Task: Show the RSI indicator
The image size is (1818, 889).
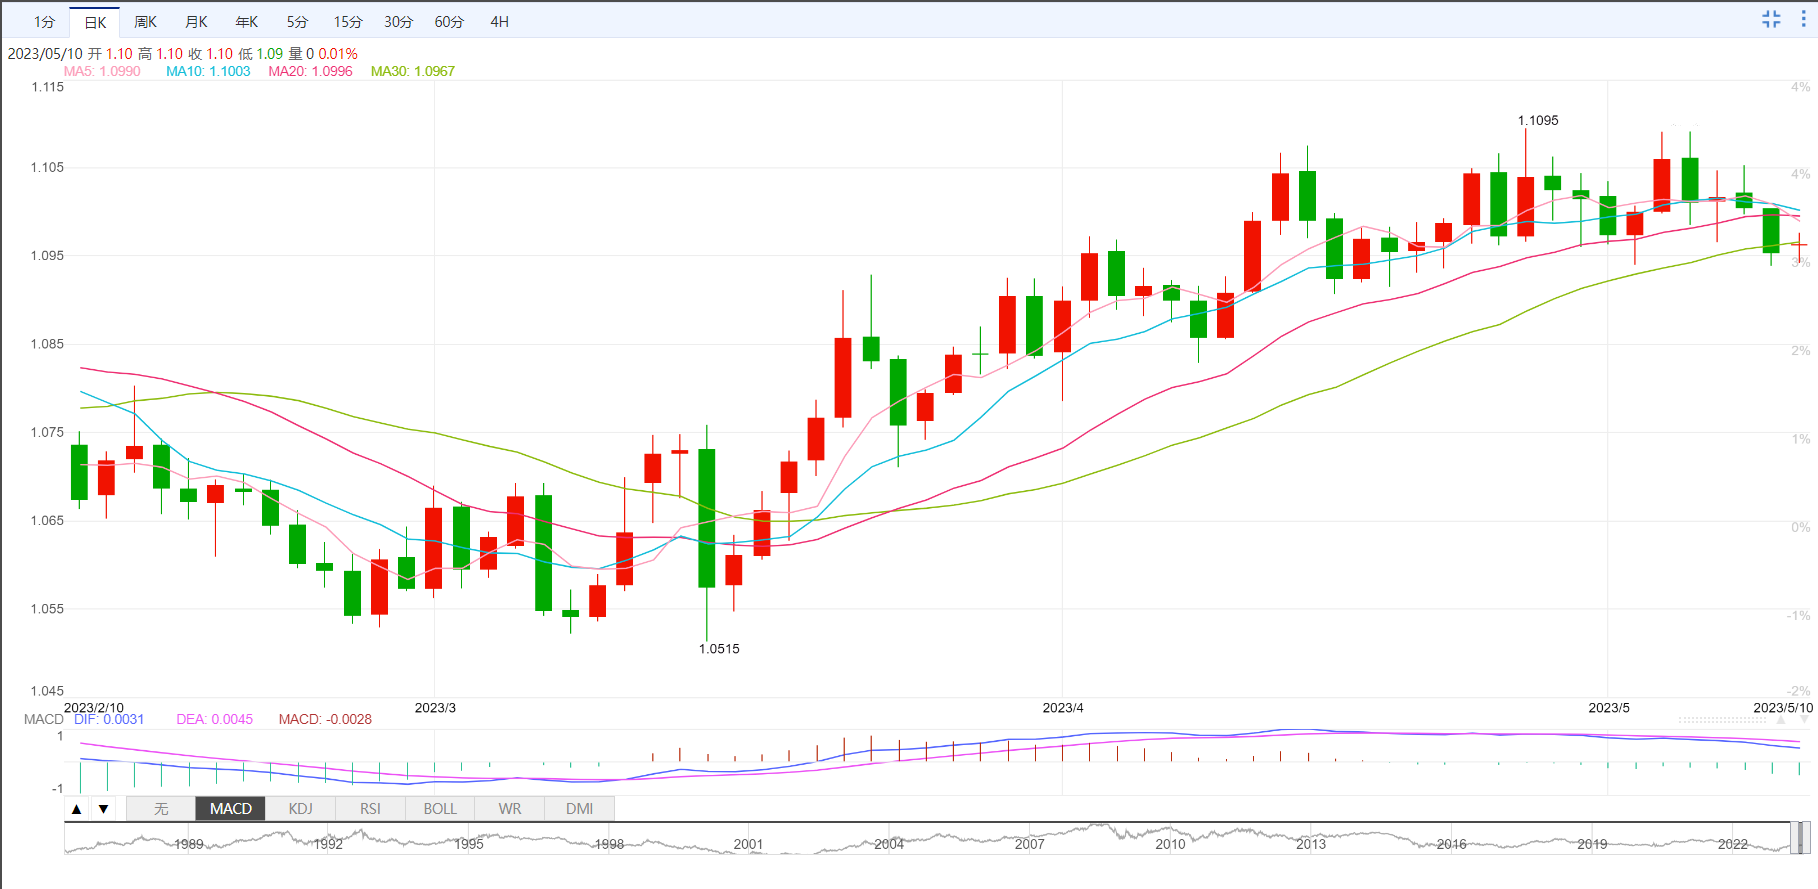Action: [x=370, y=809]
